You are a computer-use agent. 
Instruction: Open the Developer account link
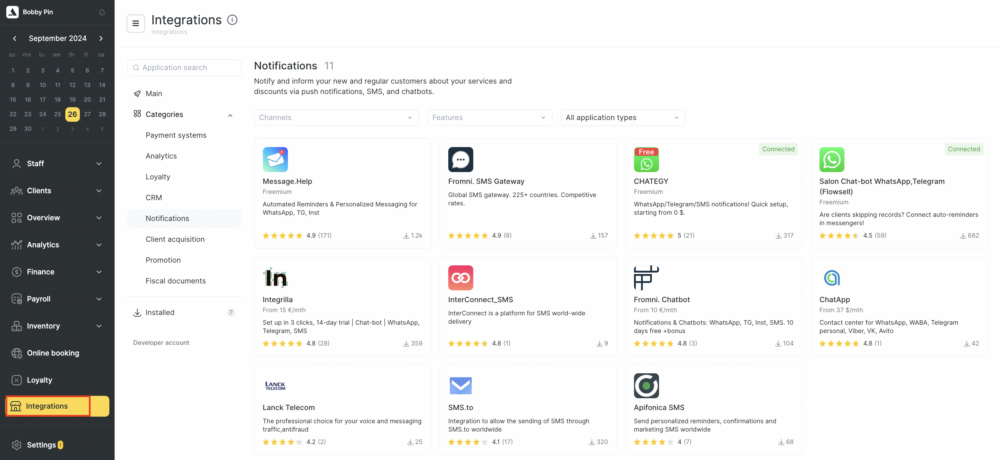pos(161,343)
